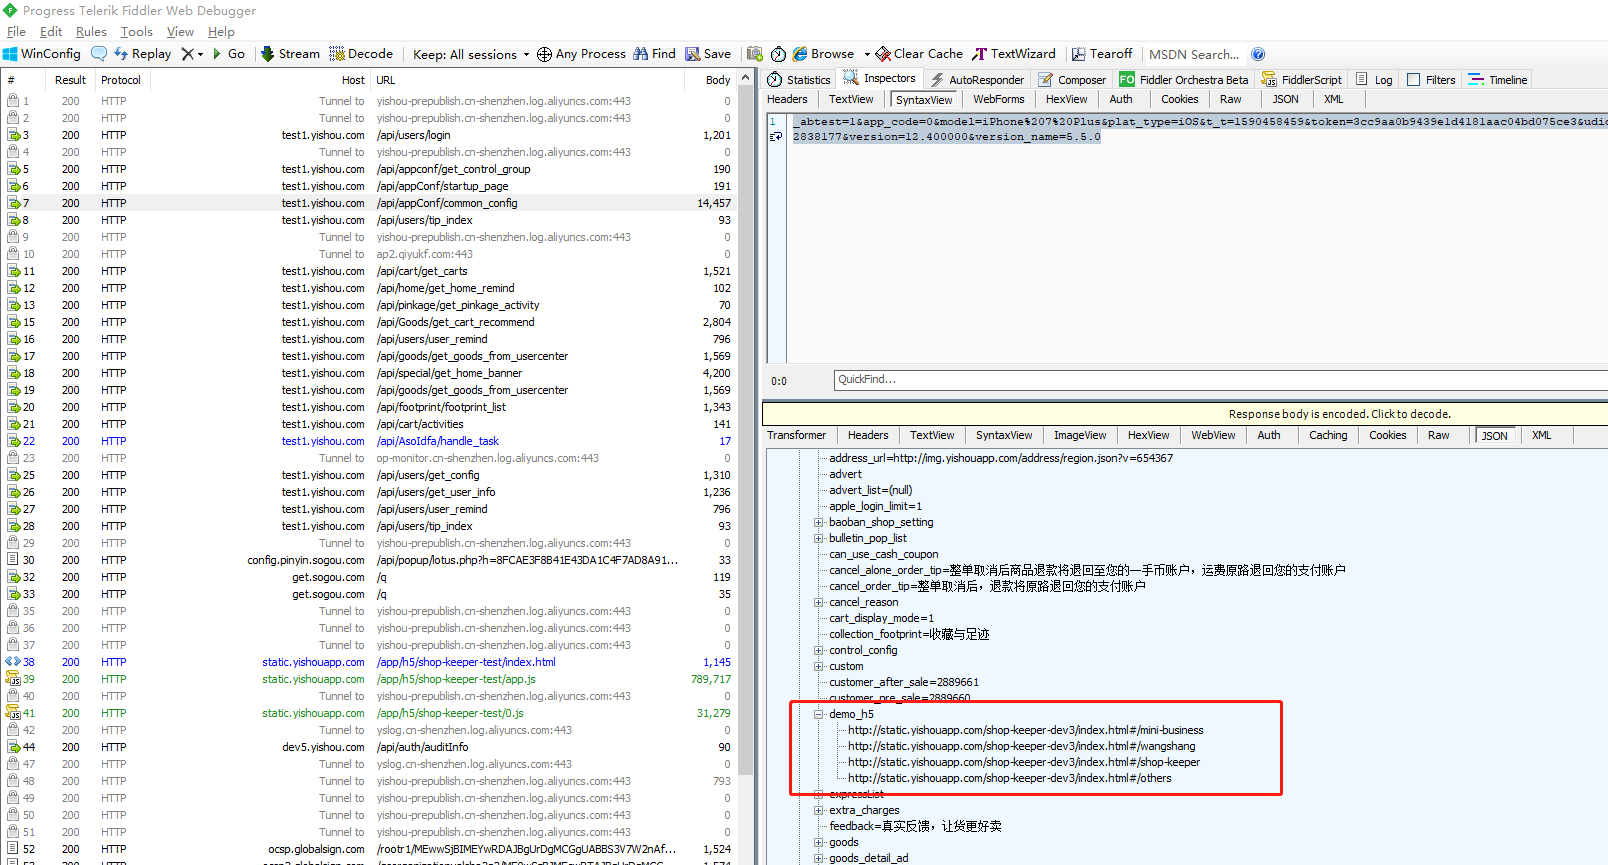
Task: Open the Statistics tab
Action: coord(799,80)
